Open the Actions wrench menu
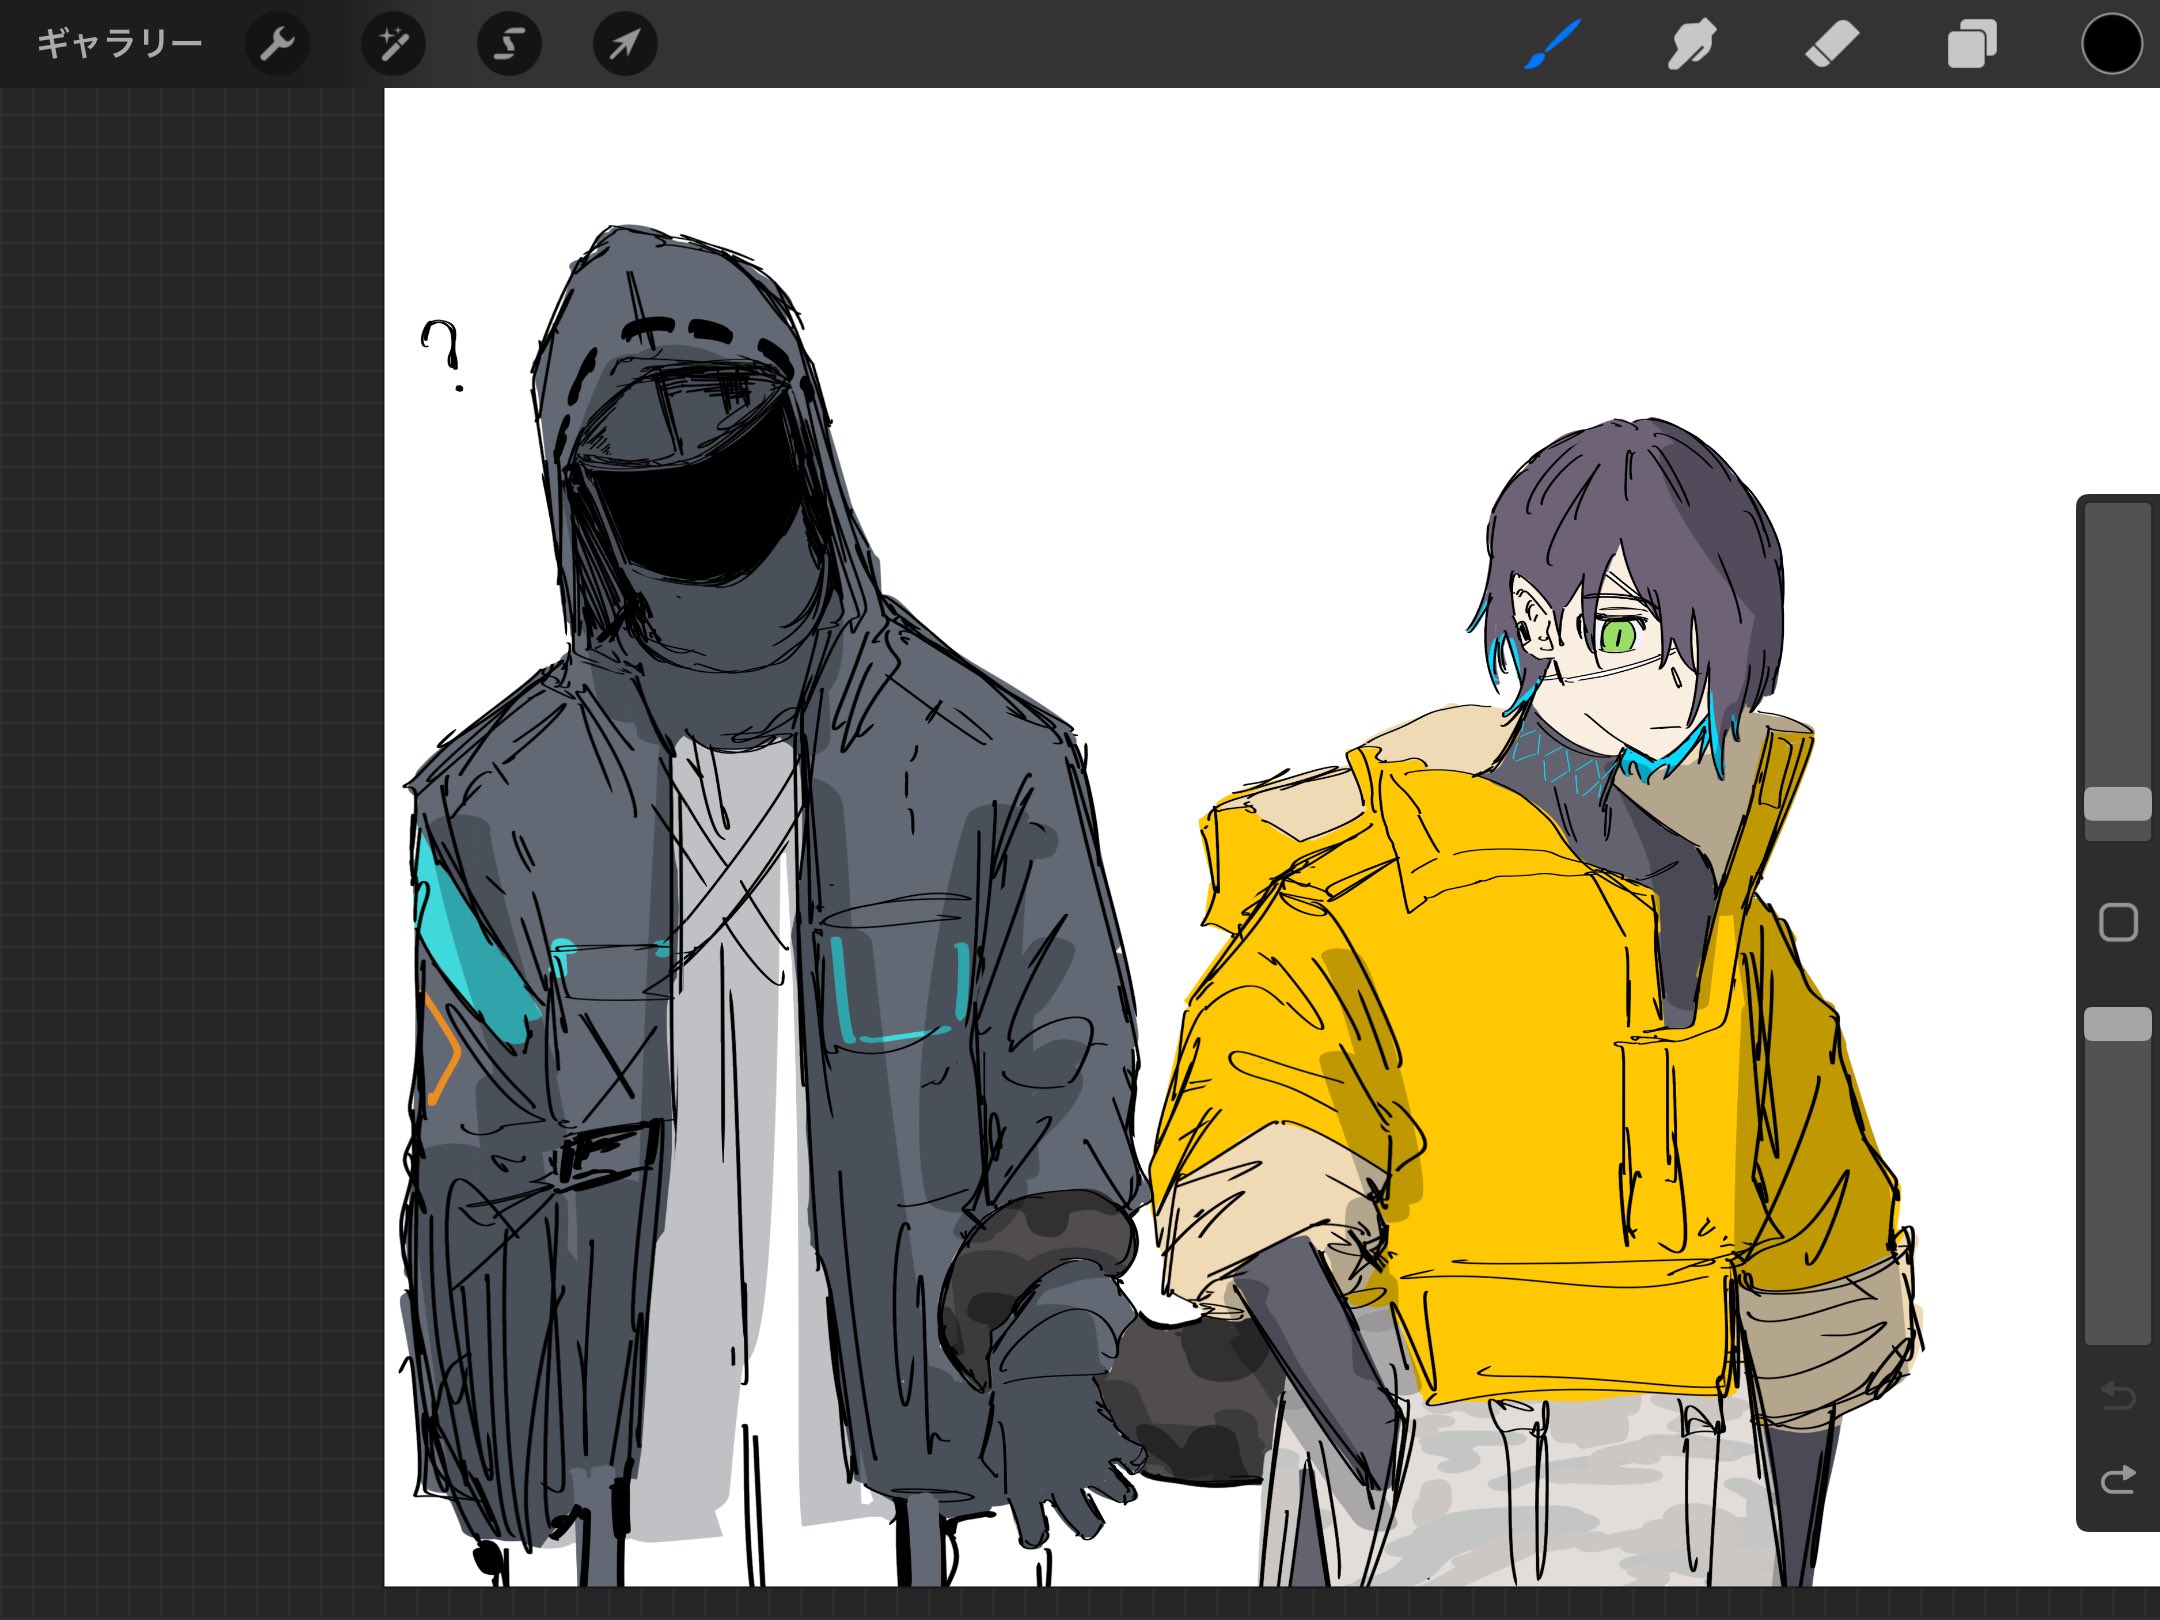Viewport: 2160px width, 1620px height. (277, 44)
